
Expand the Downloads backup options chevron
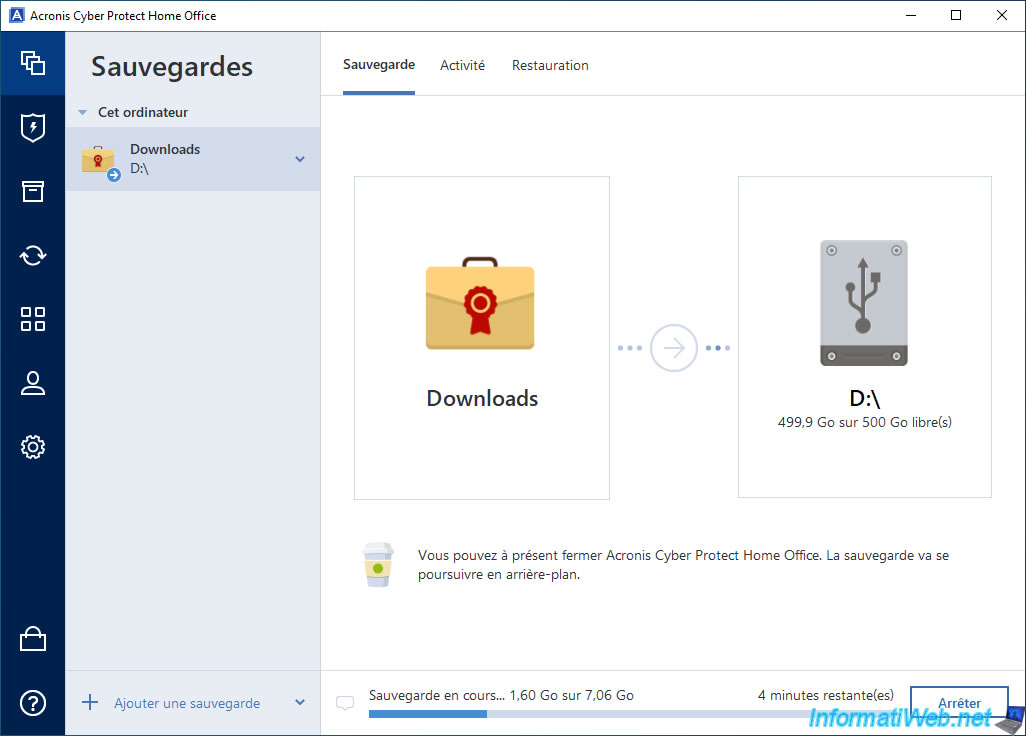(x=300, y=159)
